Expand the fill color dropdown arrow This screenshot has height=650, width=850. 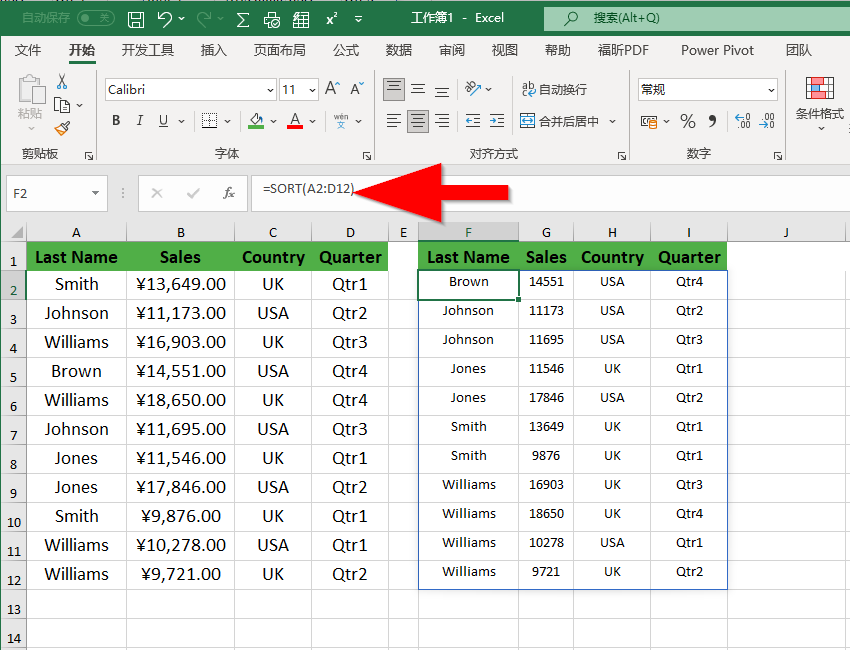[273, 121]
